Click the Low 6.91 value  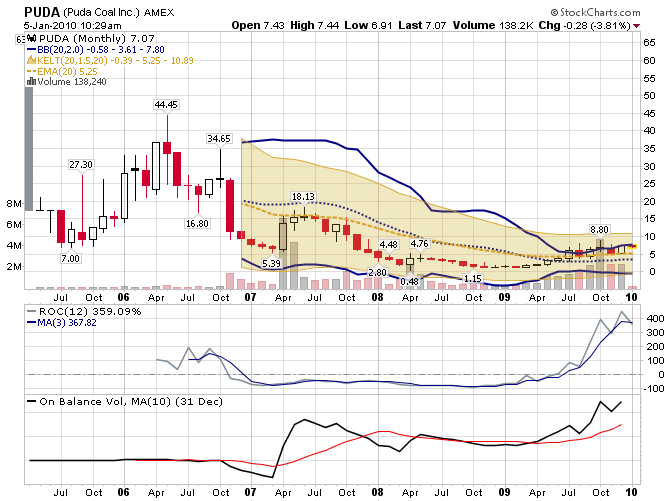(368, 26)
